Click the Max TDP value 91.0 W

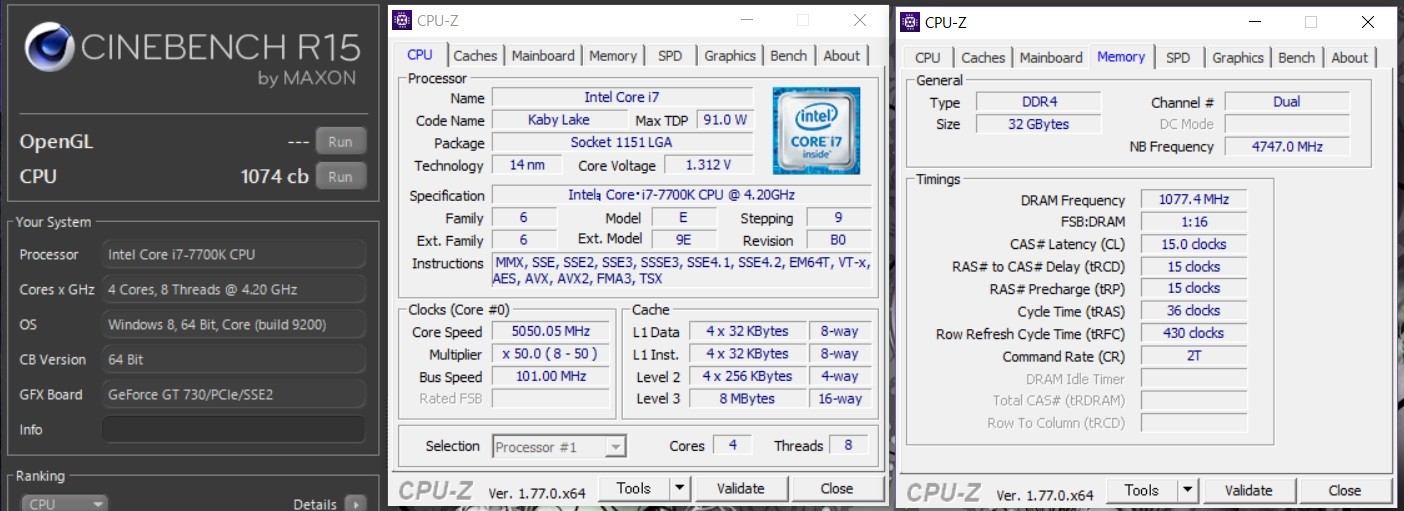pyautogui.click(x=724, y=120)
